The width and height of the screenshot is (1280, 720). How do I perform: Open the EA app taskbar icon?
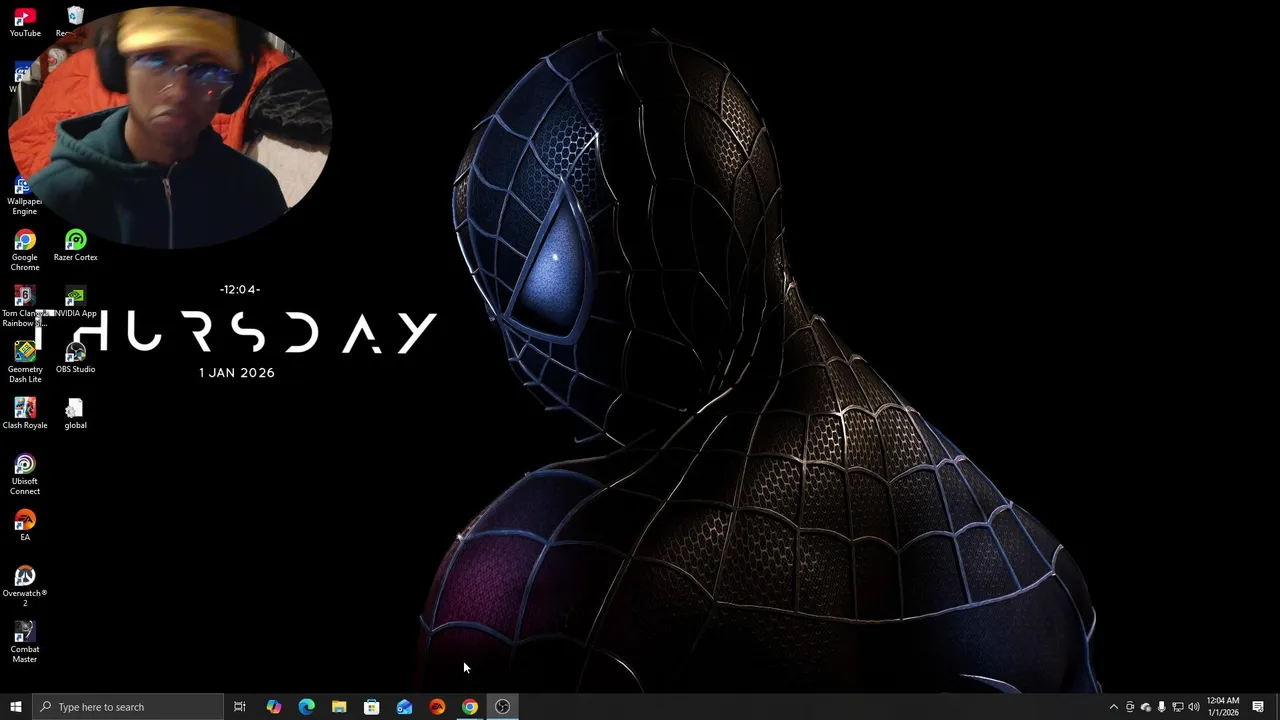[x=437, y=707]
